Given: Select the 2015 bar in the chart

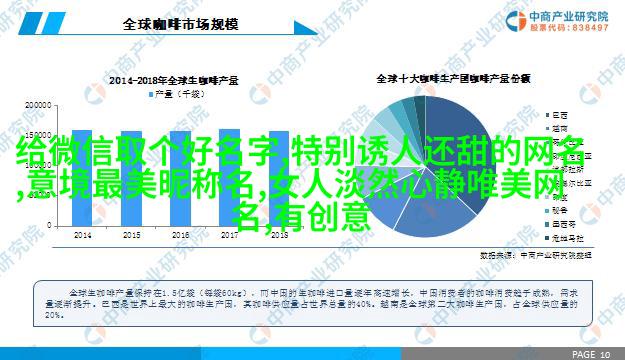Looking at the screenshot, I should 132,179.
